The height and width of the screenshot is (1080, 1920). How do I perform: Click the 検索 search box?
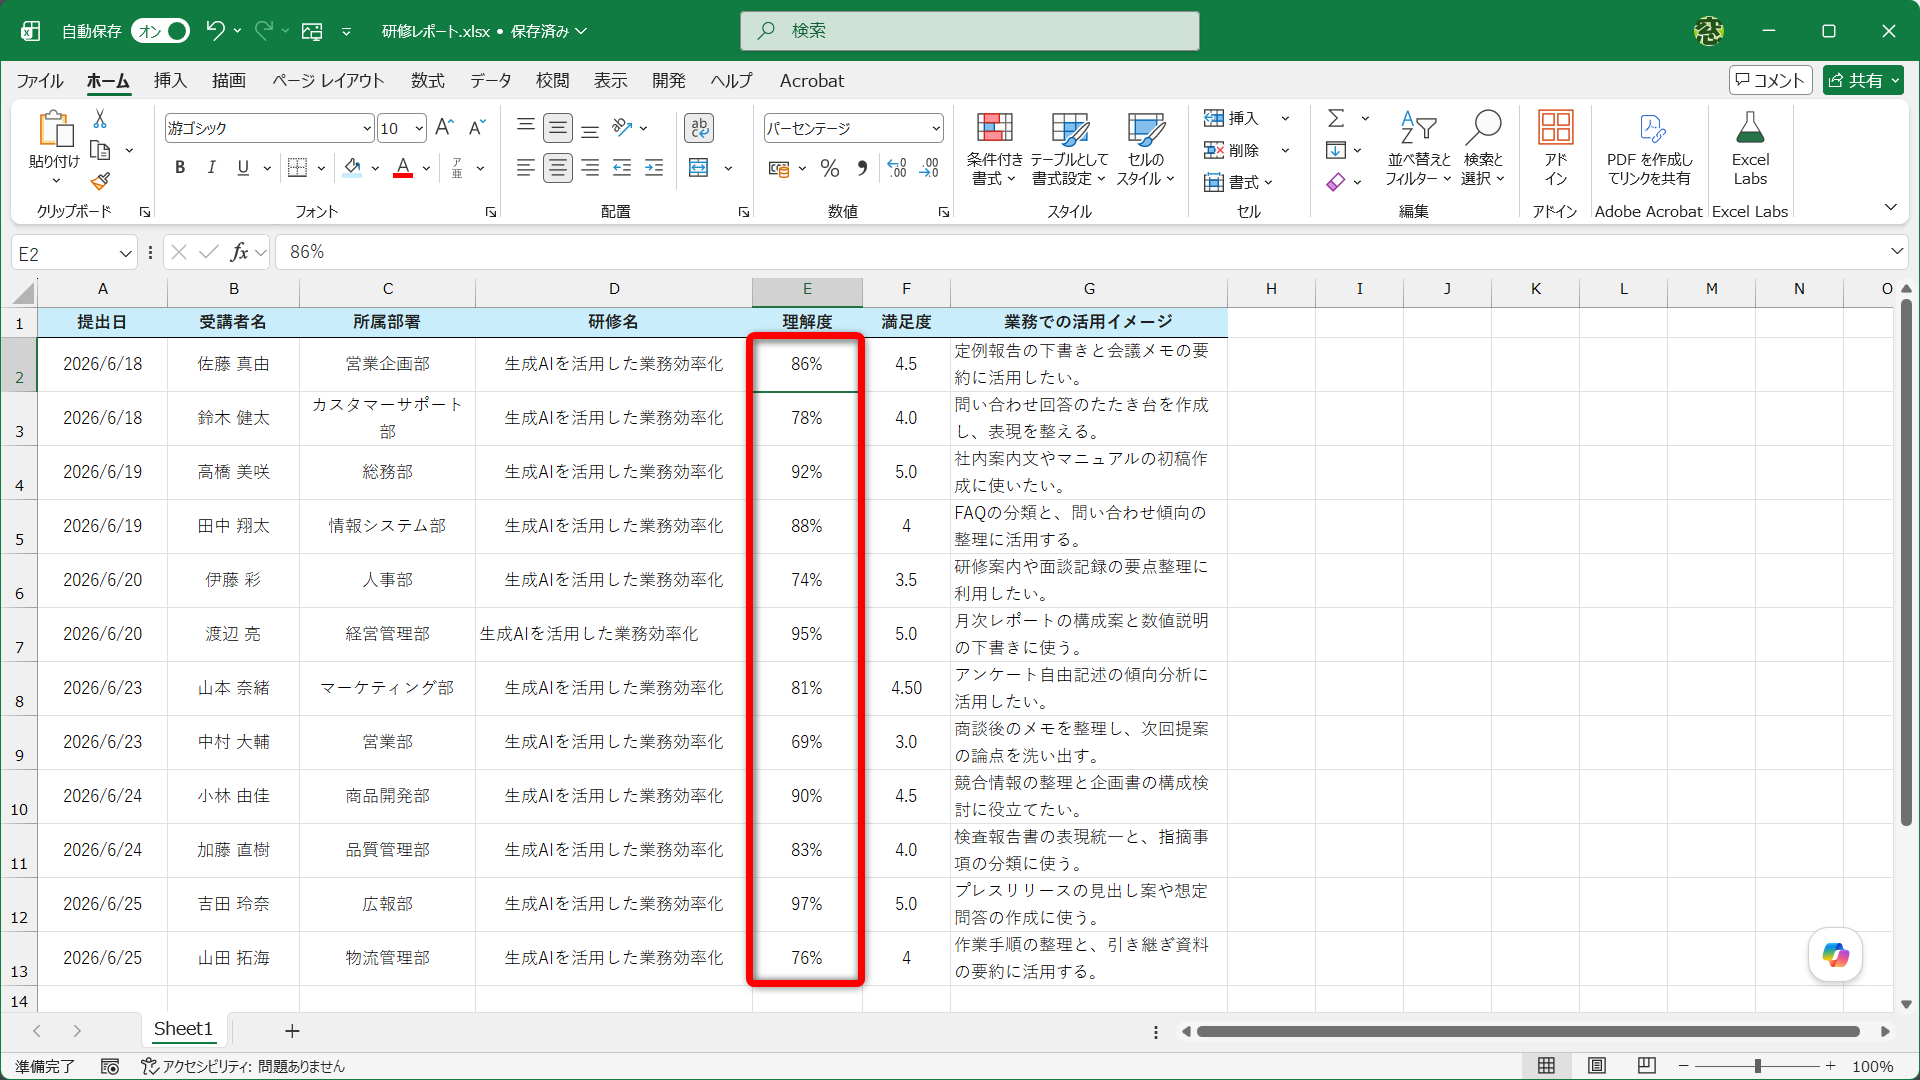(969, 31)
